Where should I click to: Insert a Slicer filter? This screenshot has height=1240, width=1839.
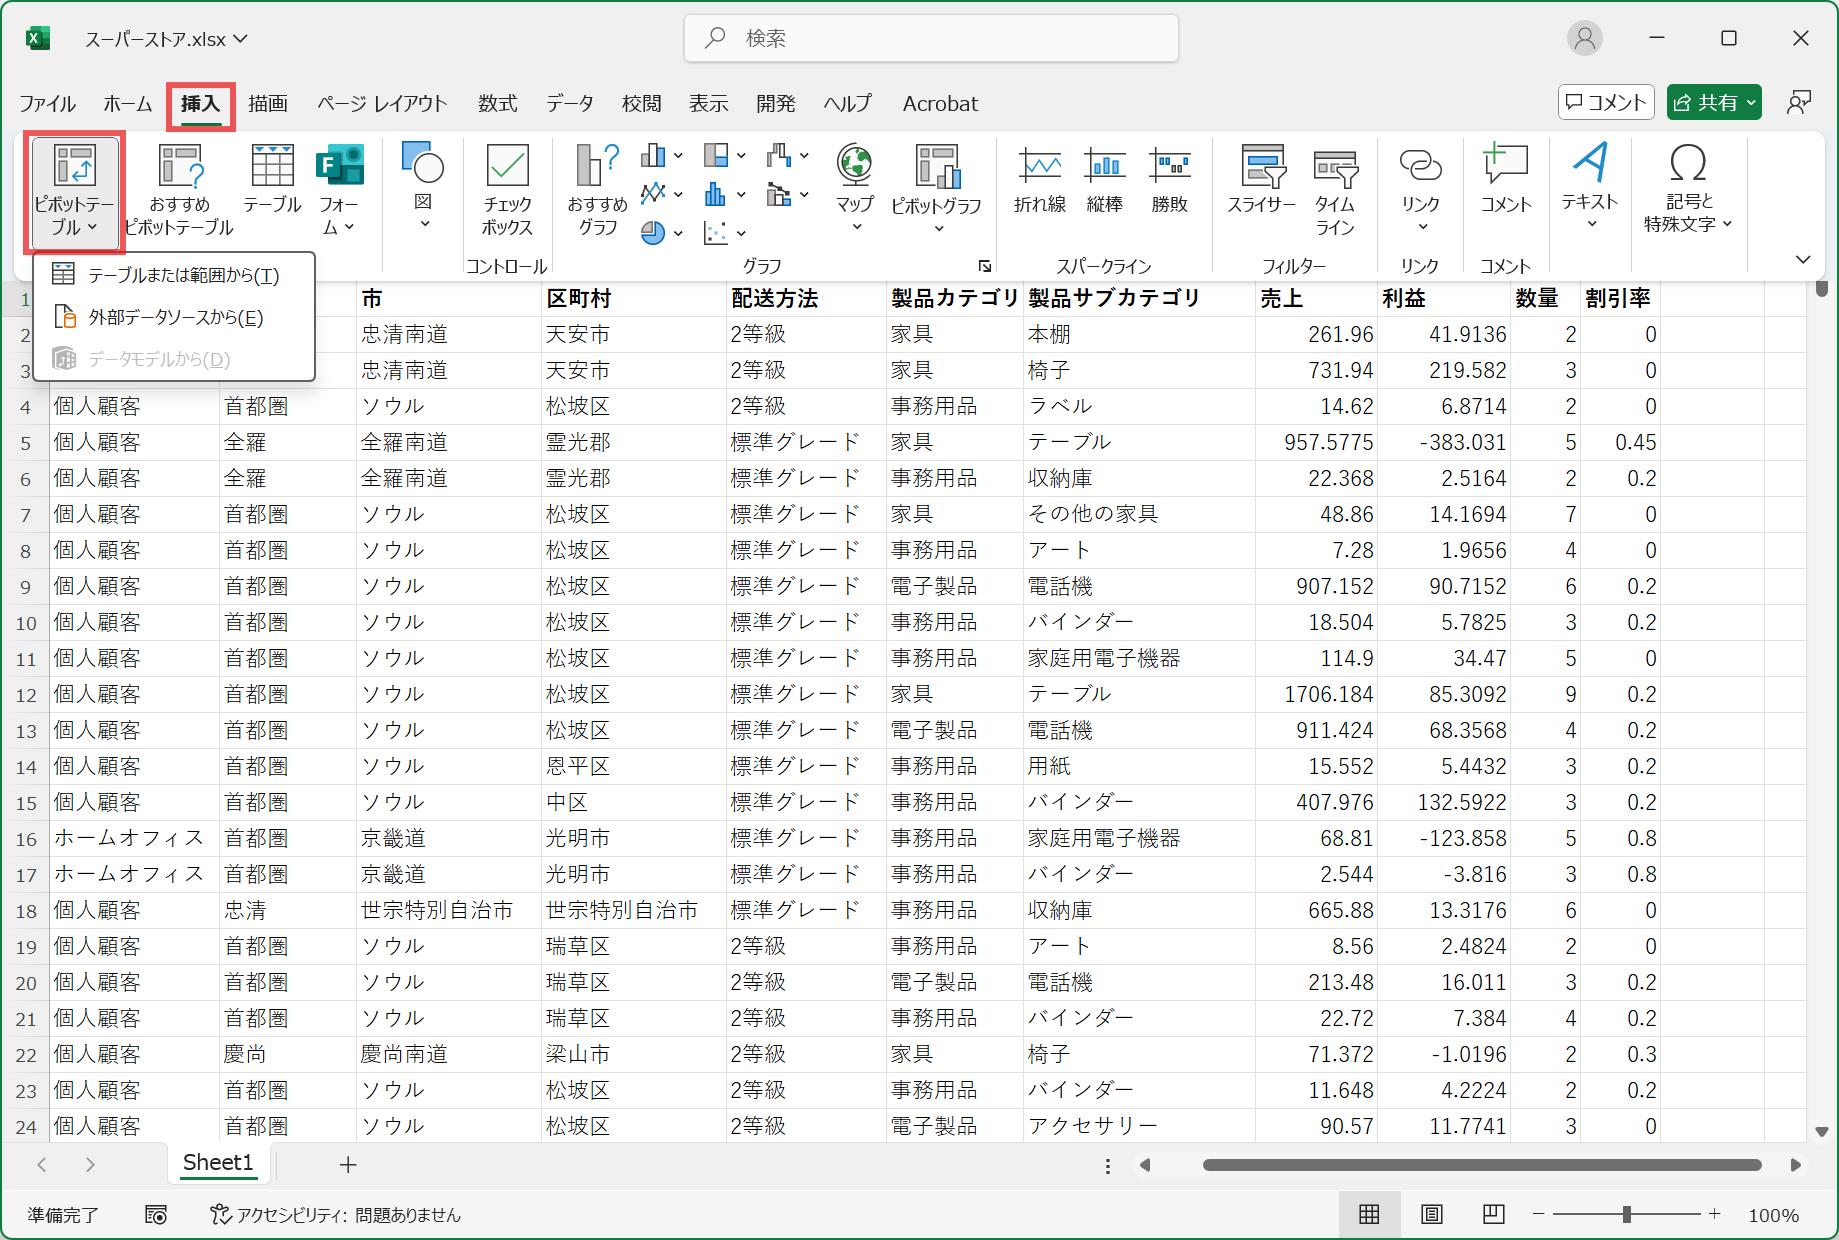tap(1262, 180)
